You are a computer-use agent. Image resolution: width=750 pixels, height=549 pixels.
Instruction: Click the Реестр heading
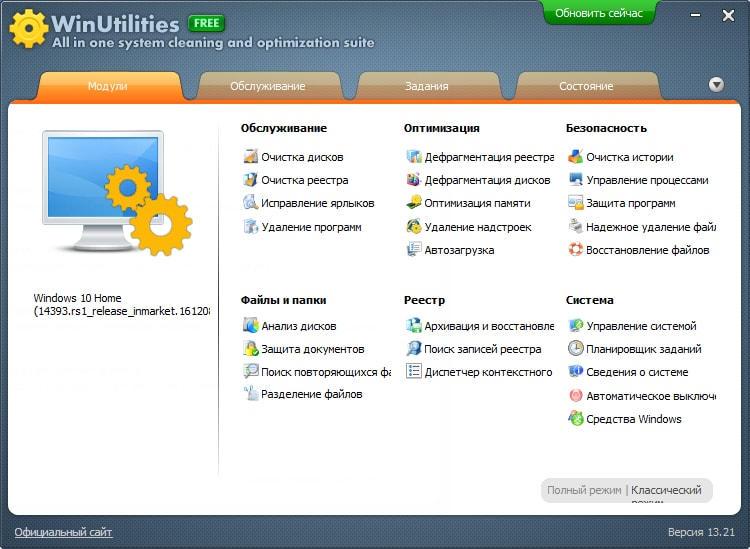point(424,300)
